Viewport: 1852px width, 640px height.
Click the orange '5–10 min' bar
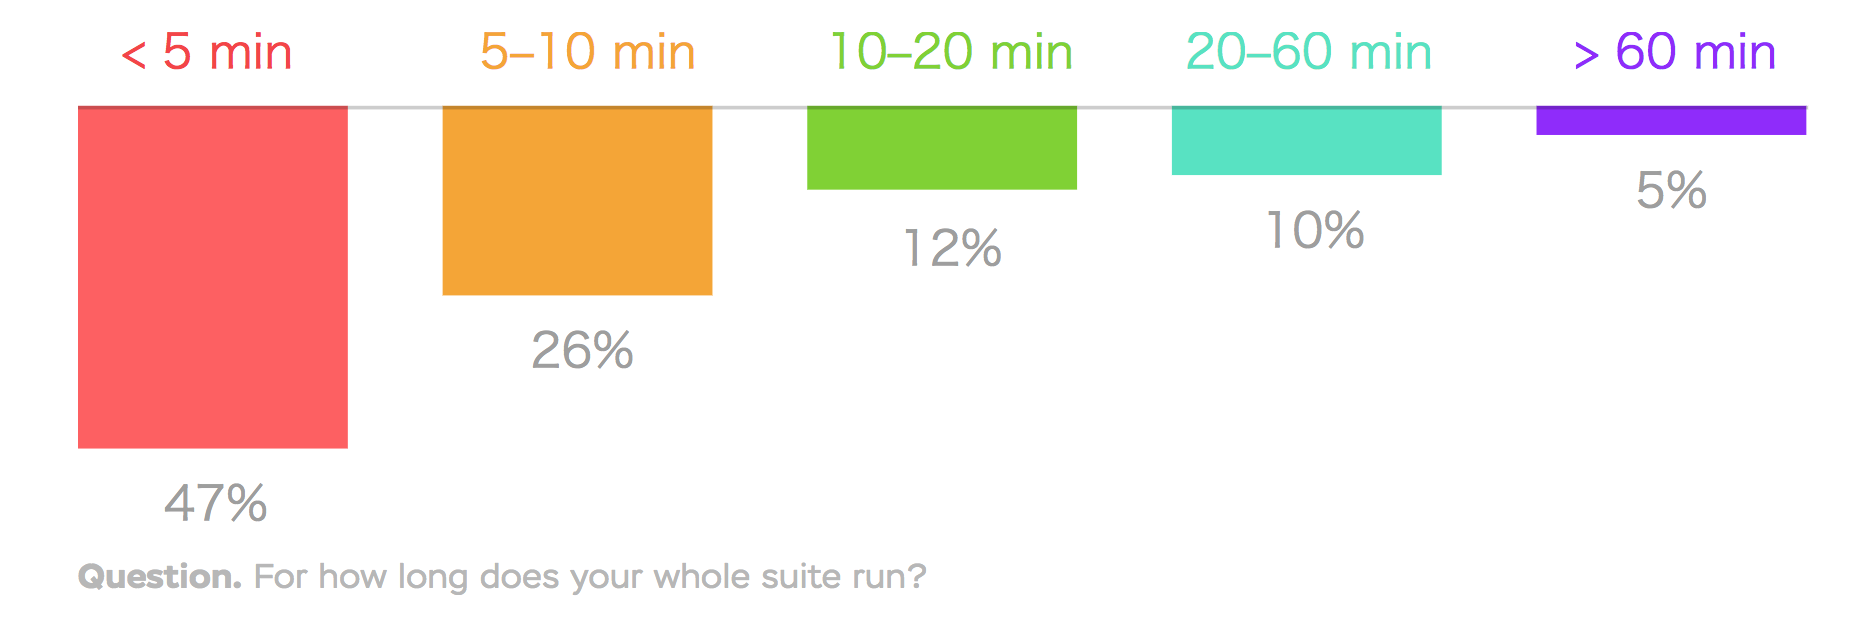tap(577, 200)
